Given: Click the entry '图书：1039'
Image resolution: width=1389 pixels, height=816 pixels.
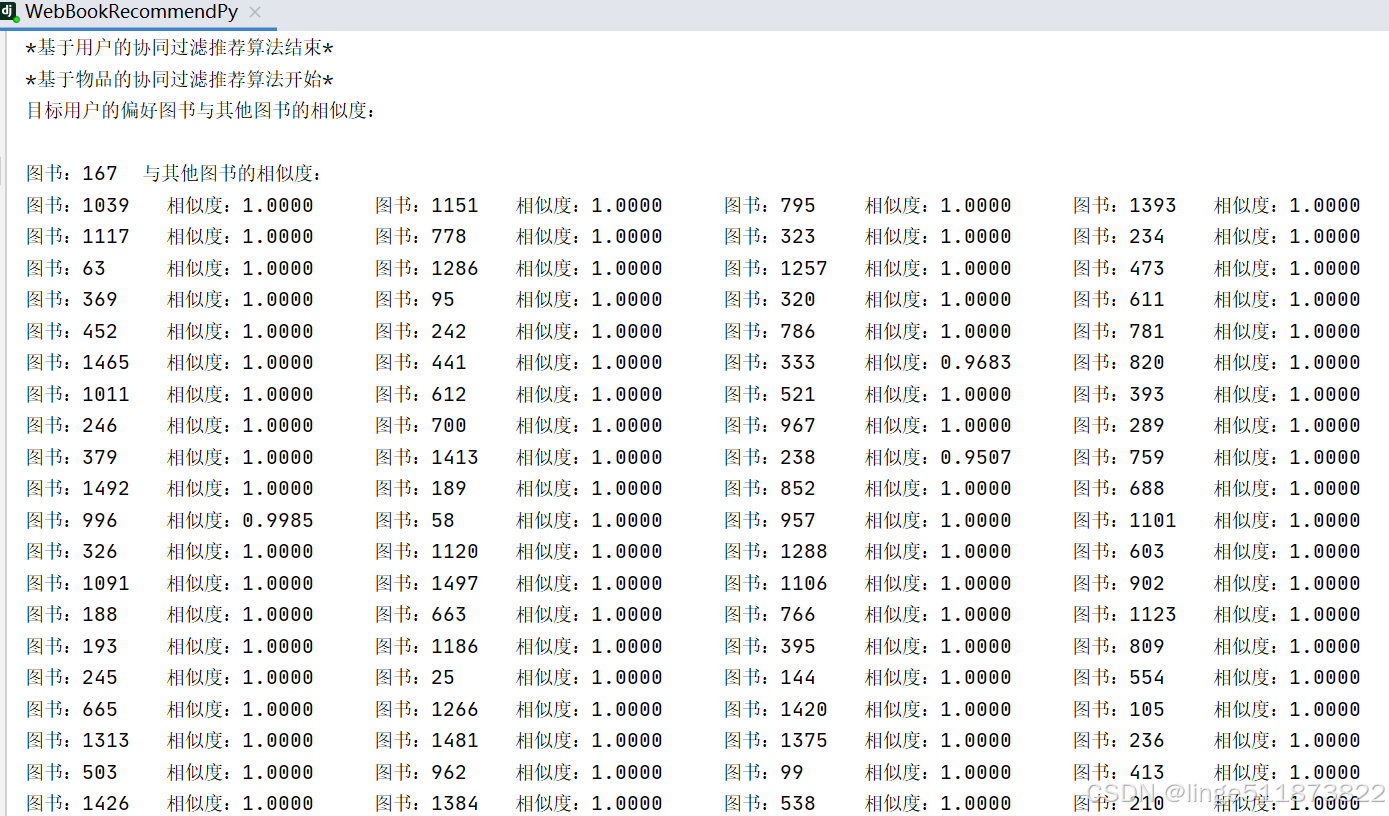Looking at the screenshot, I should [78, 205].
